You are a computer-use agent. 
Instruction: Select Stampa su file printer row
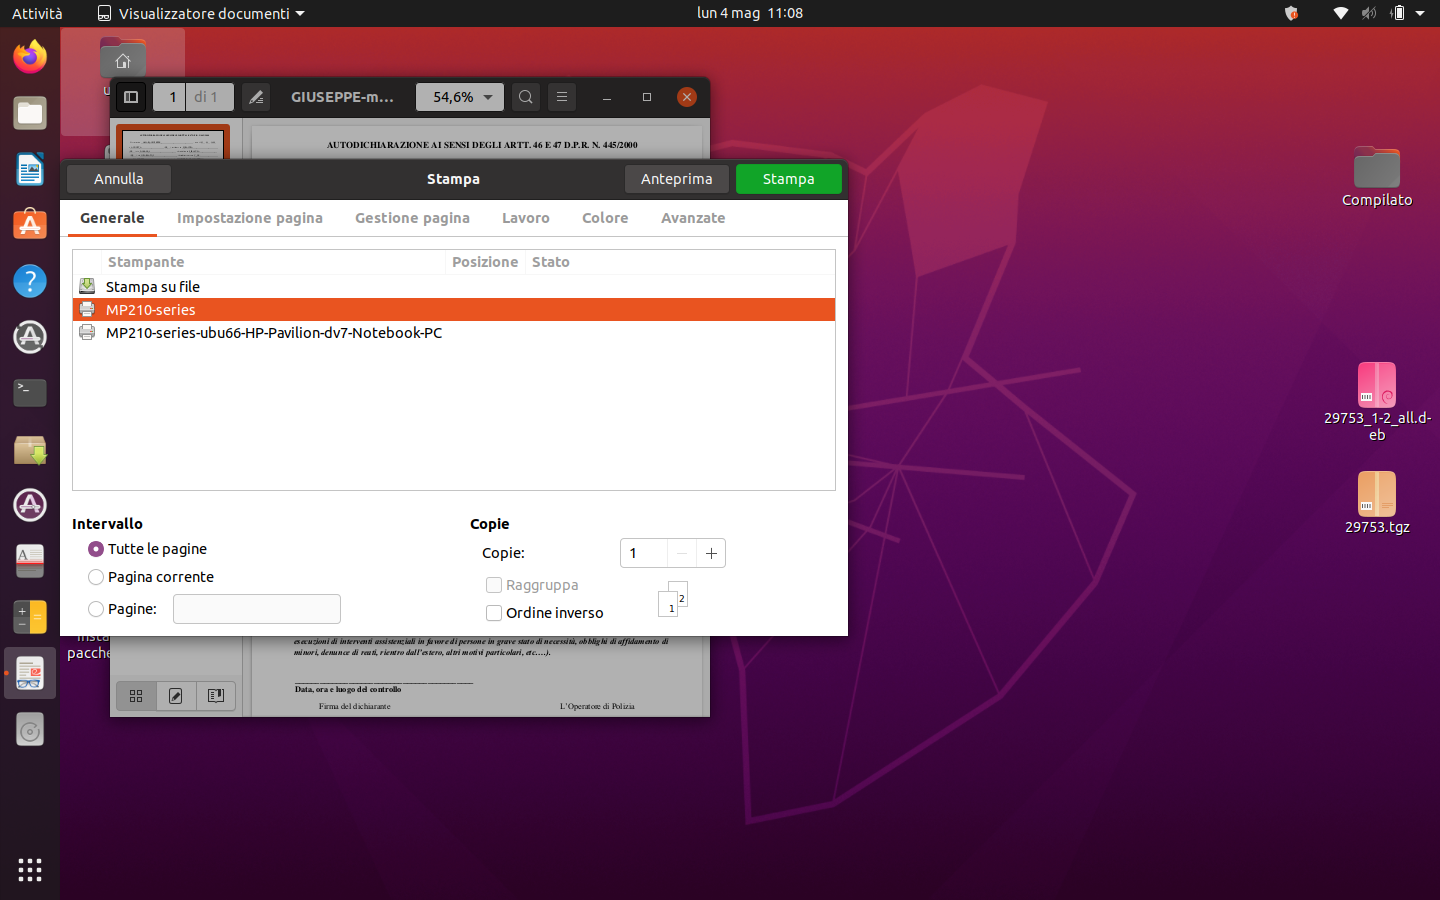tap(454, 286)
